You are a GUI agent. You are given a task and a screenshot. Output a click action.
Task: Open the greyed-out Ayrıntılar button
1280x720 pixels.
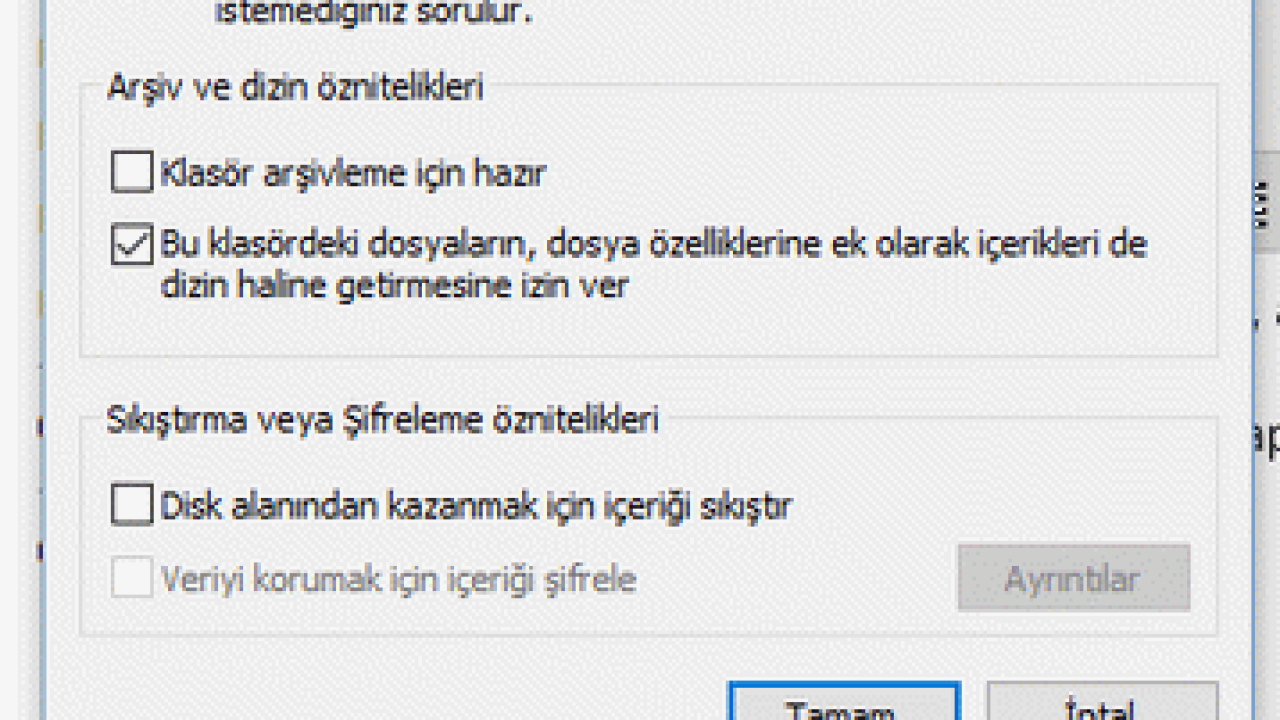pos(1073,577)
